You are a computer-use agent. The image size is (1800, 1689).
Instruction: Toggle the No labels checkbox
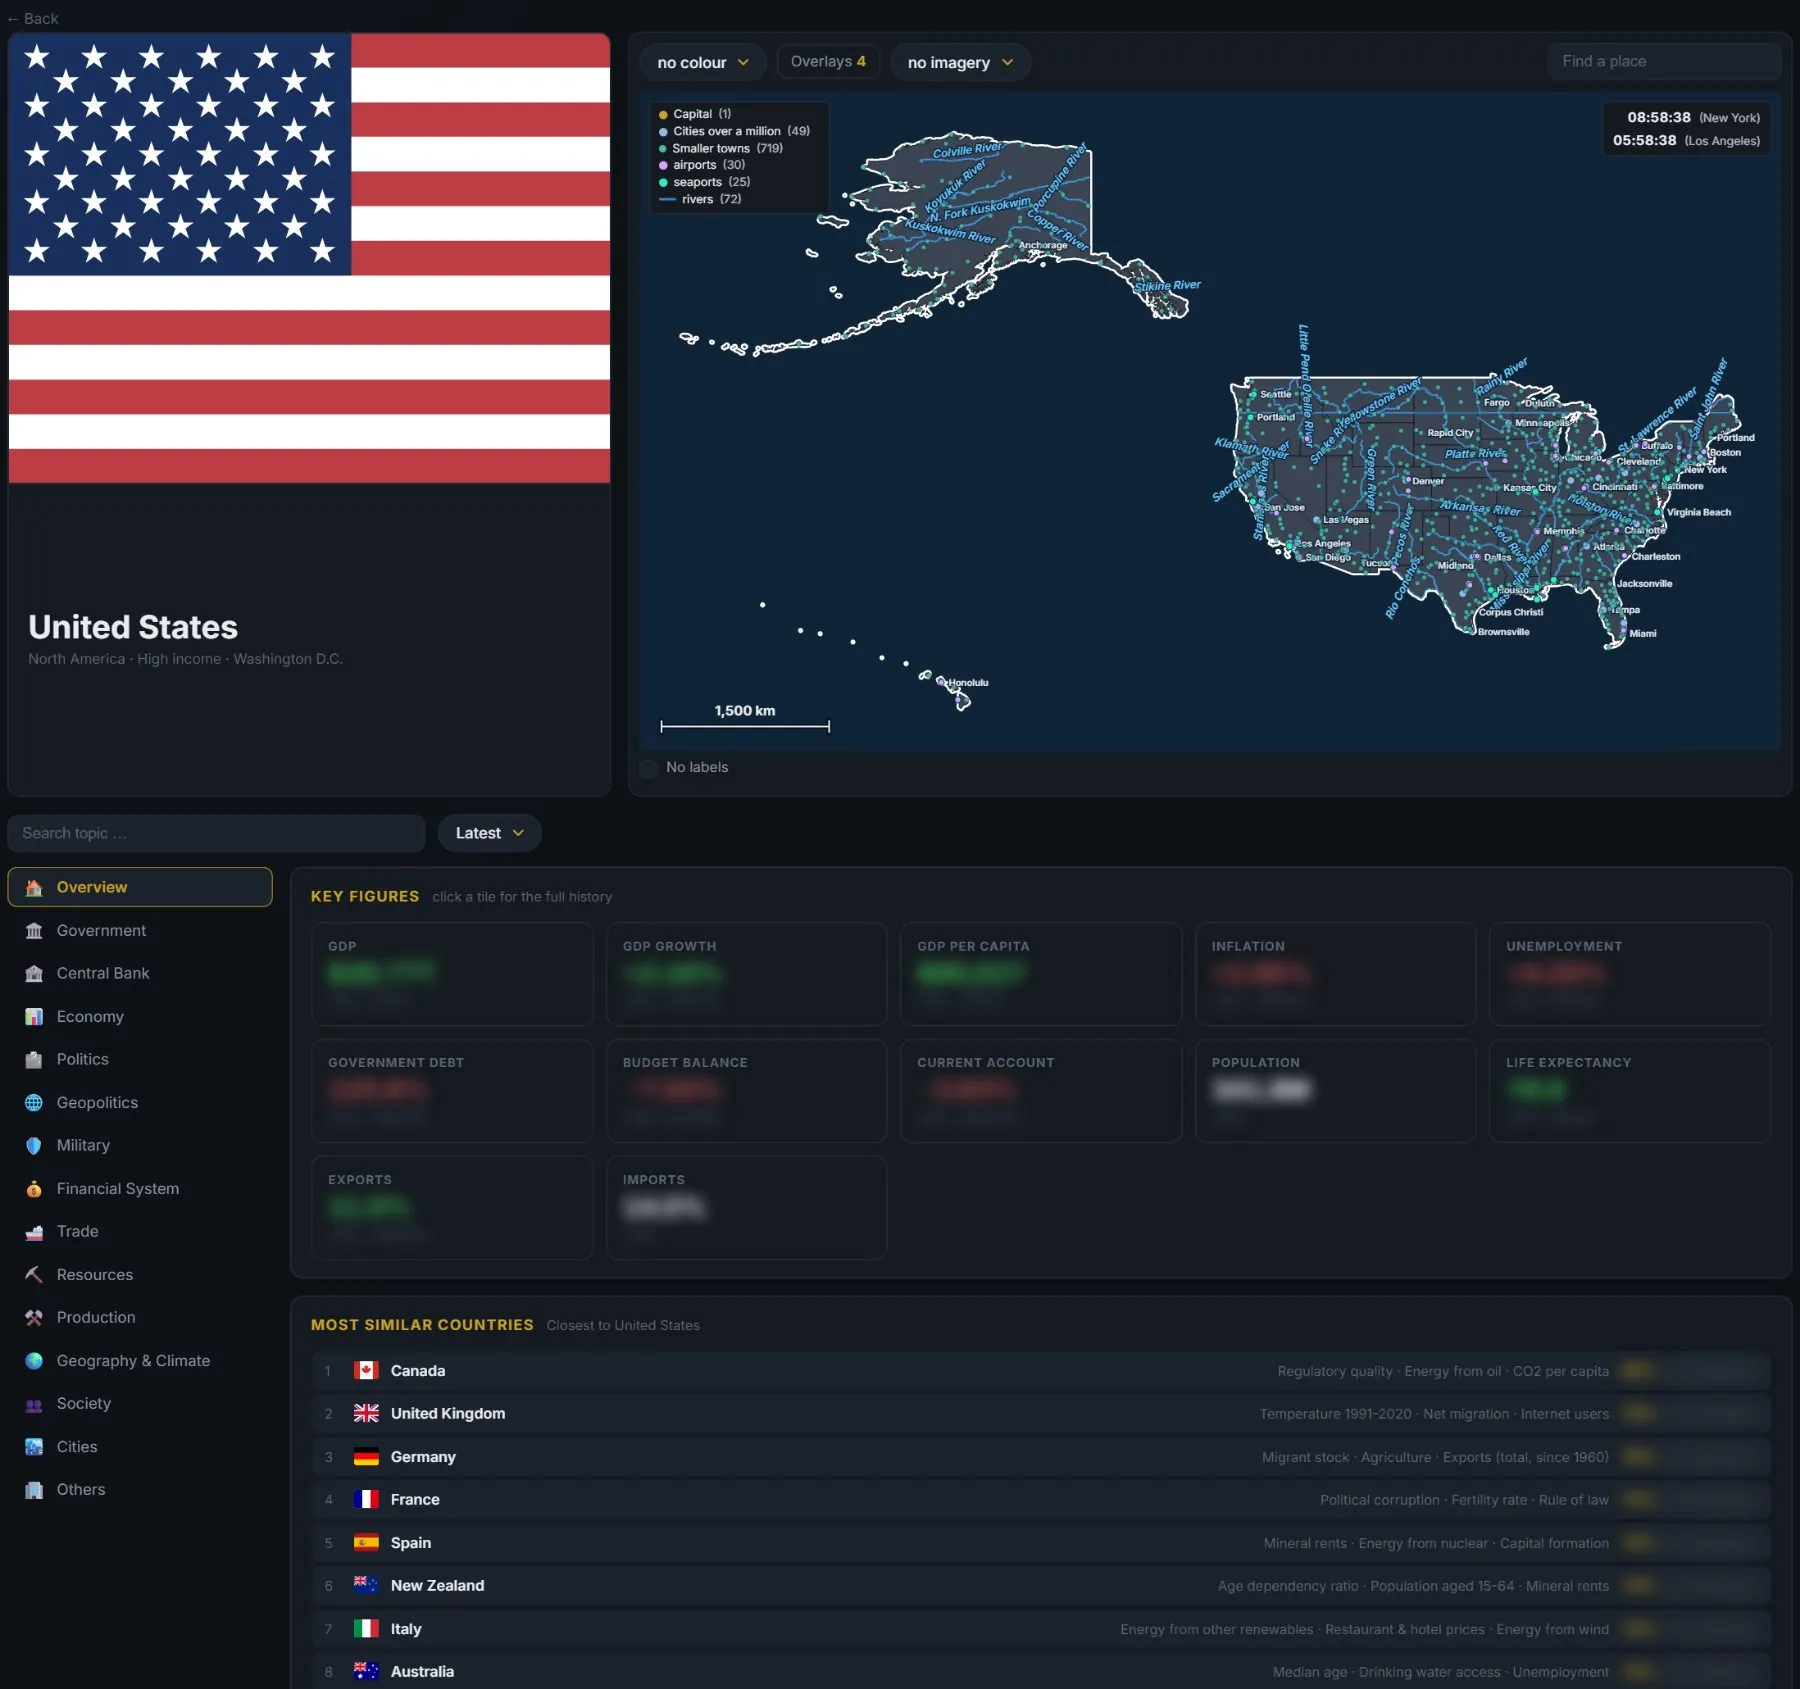649,768
